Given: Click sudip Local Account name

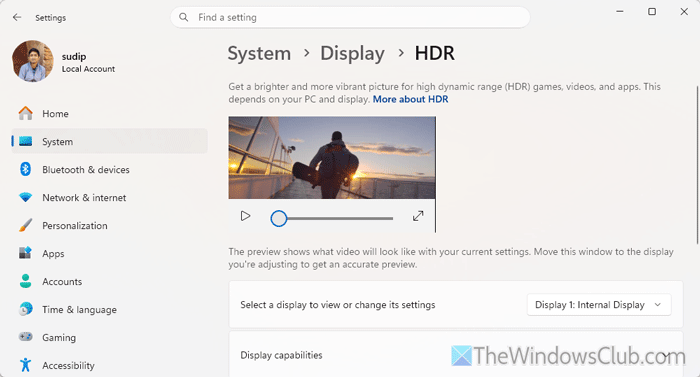Looking at the screenshot, I should [88, 62].
